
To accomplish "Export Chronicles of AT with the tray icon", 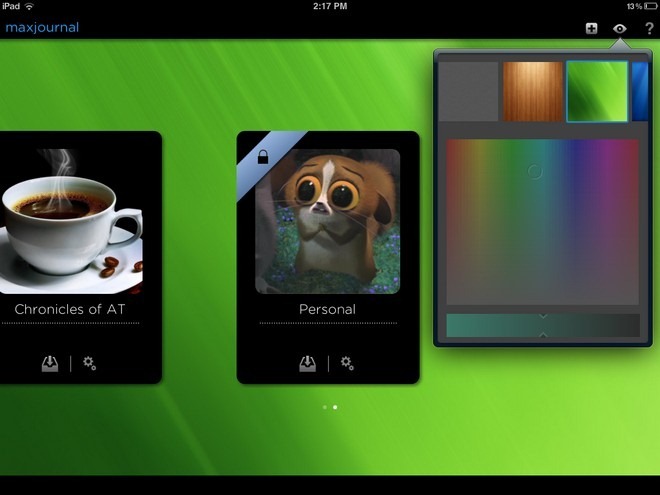I will [50, 364].
